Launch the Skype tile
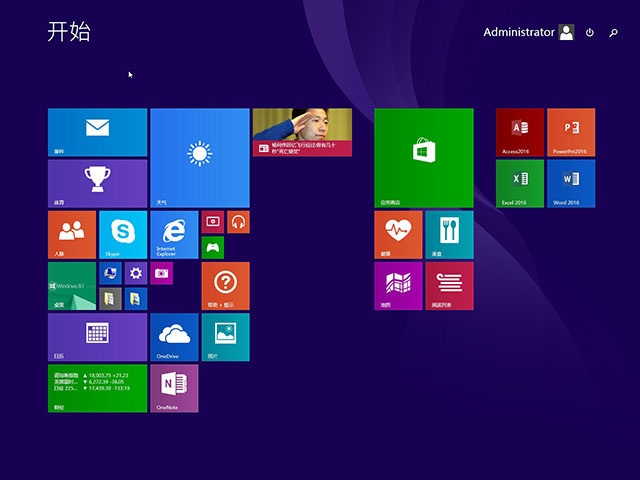 click(123, 235)
